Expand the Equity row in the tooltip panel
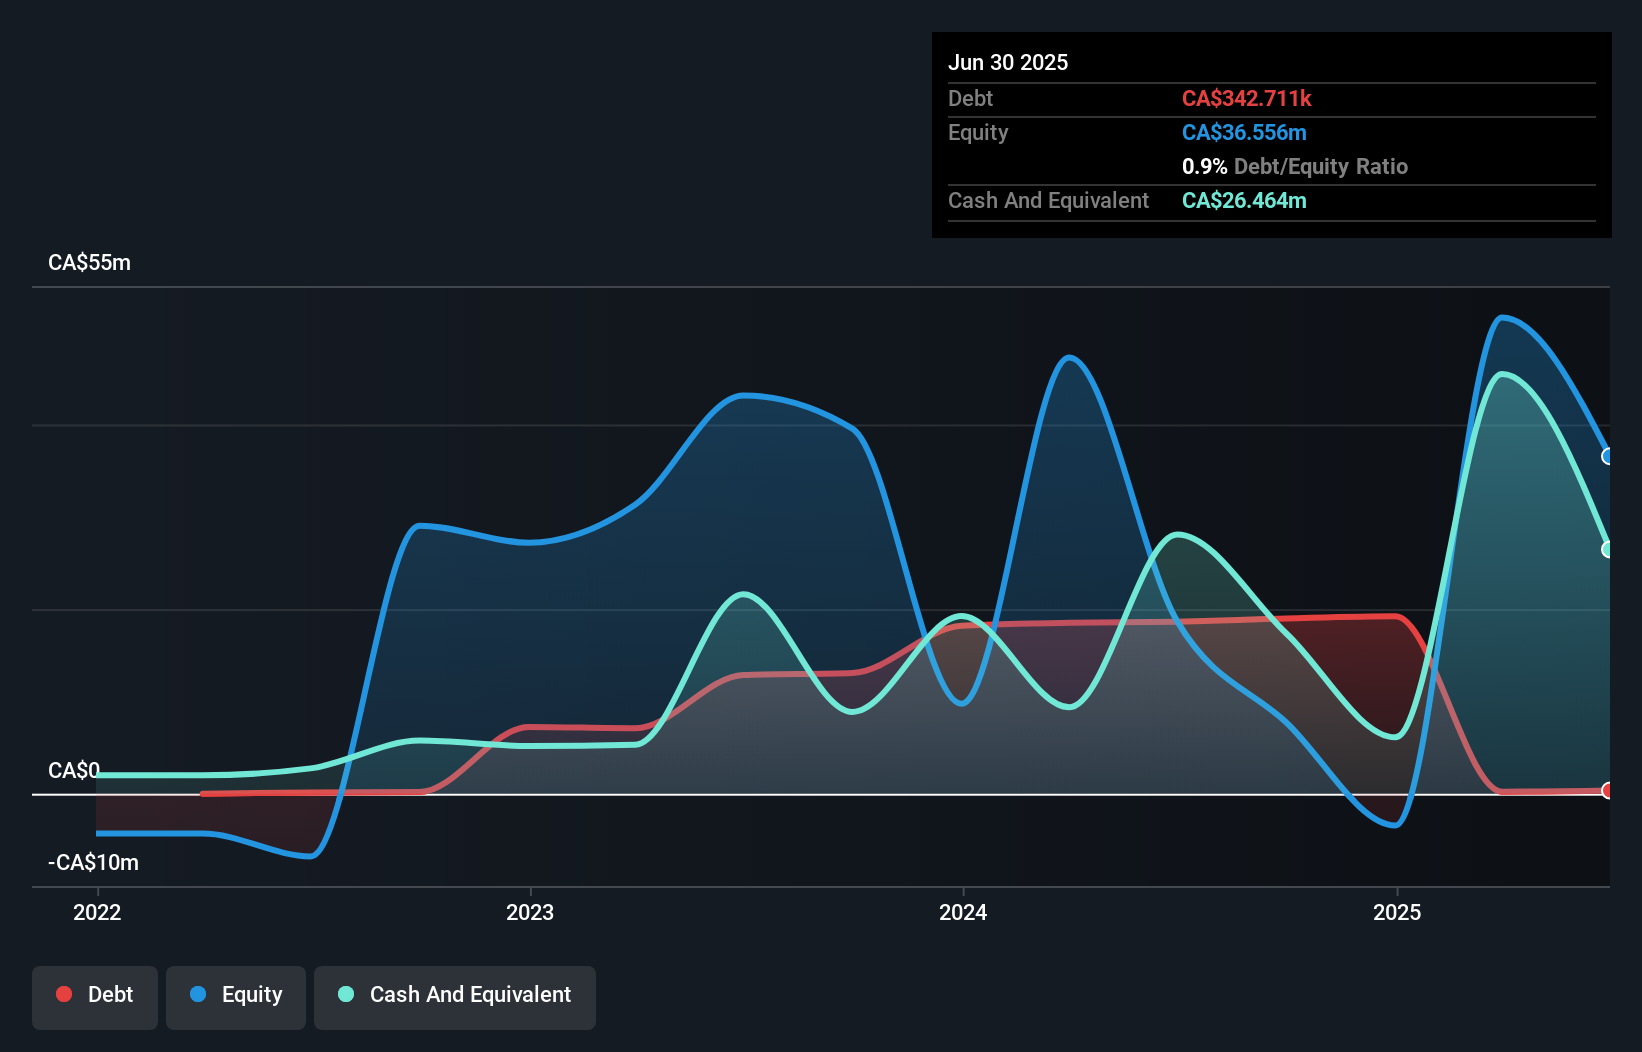This screenshot has width=1642, height=1052. [977, 132]
